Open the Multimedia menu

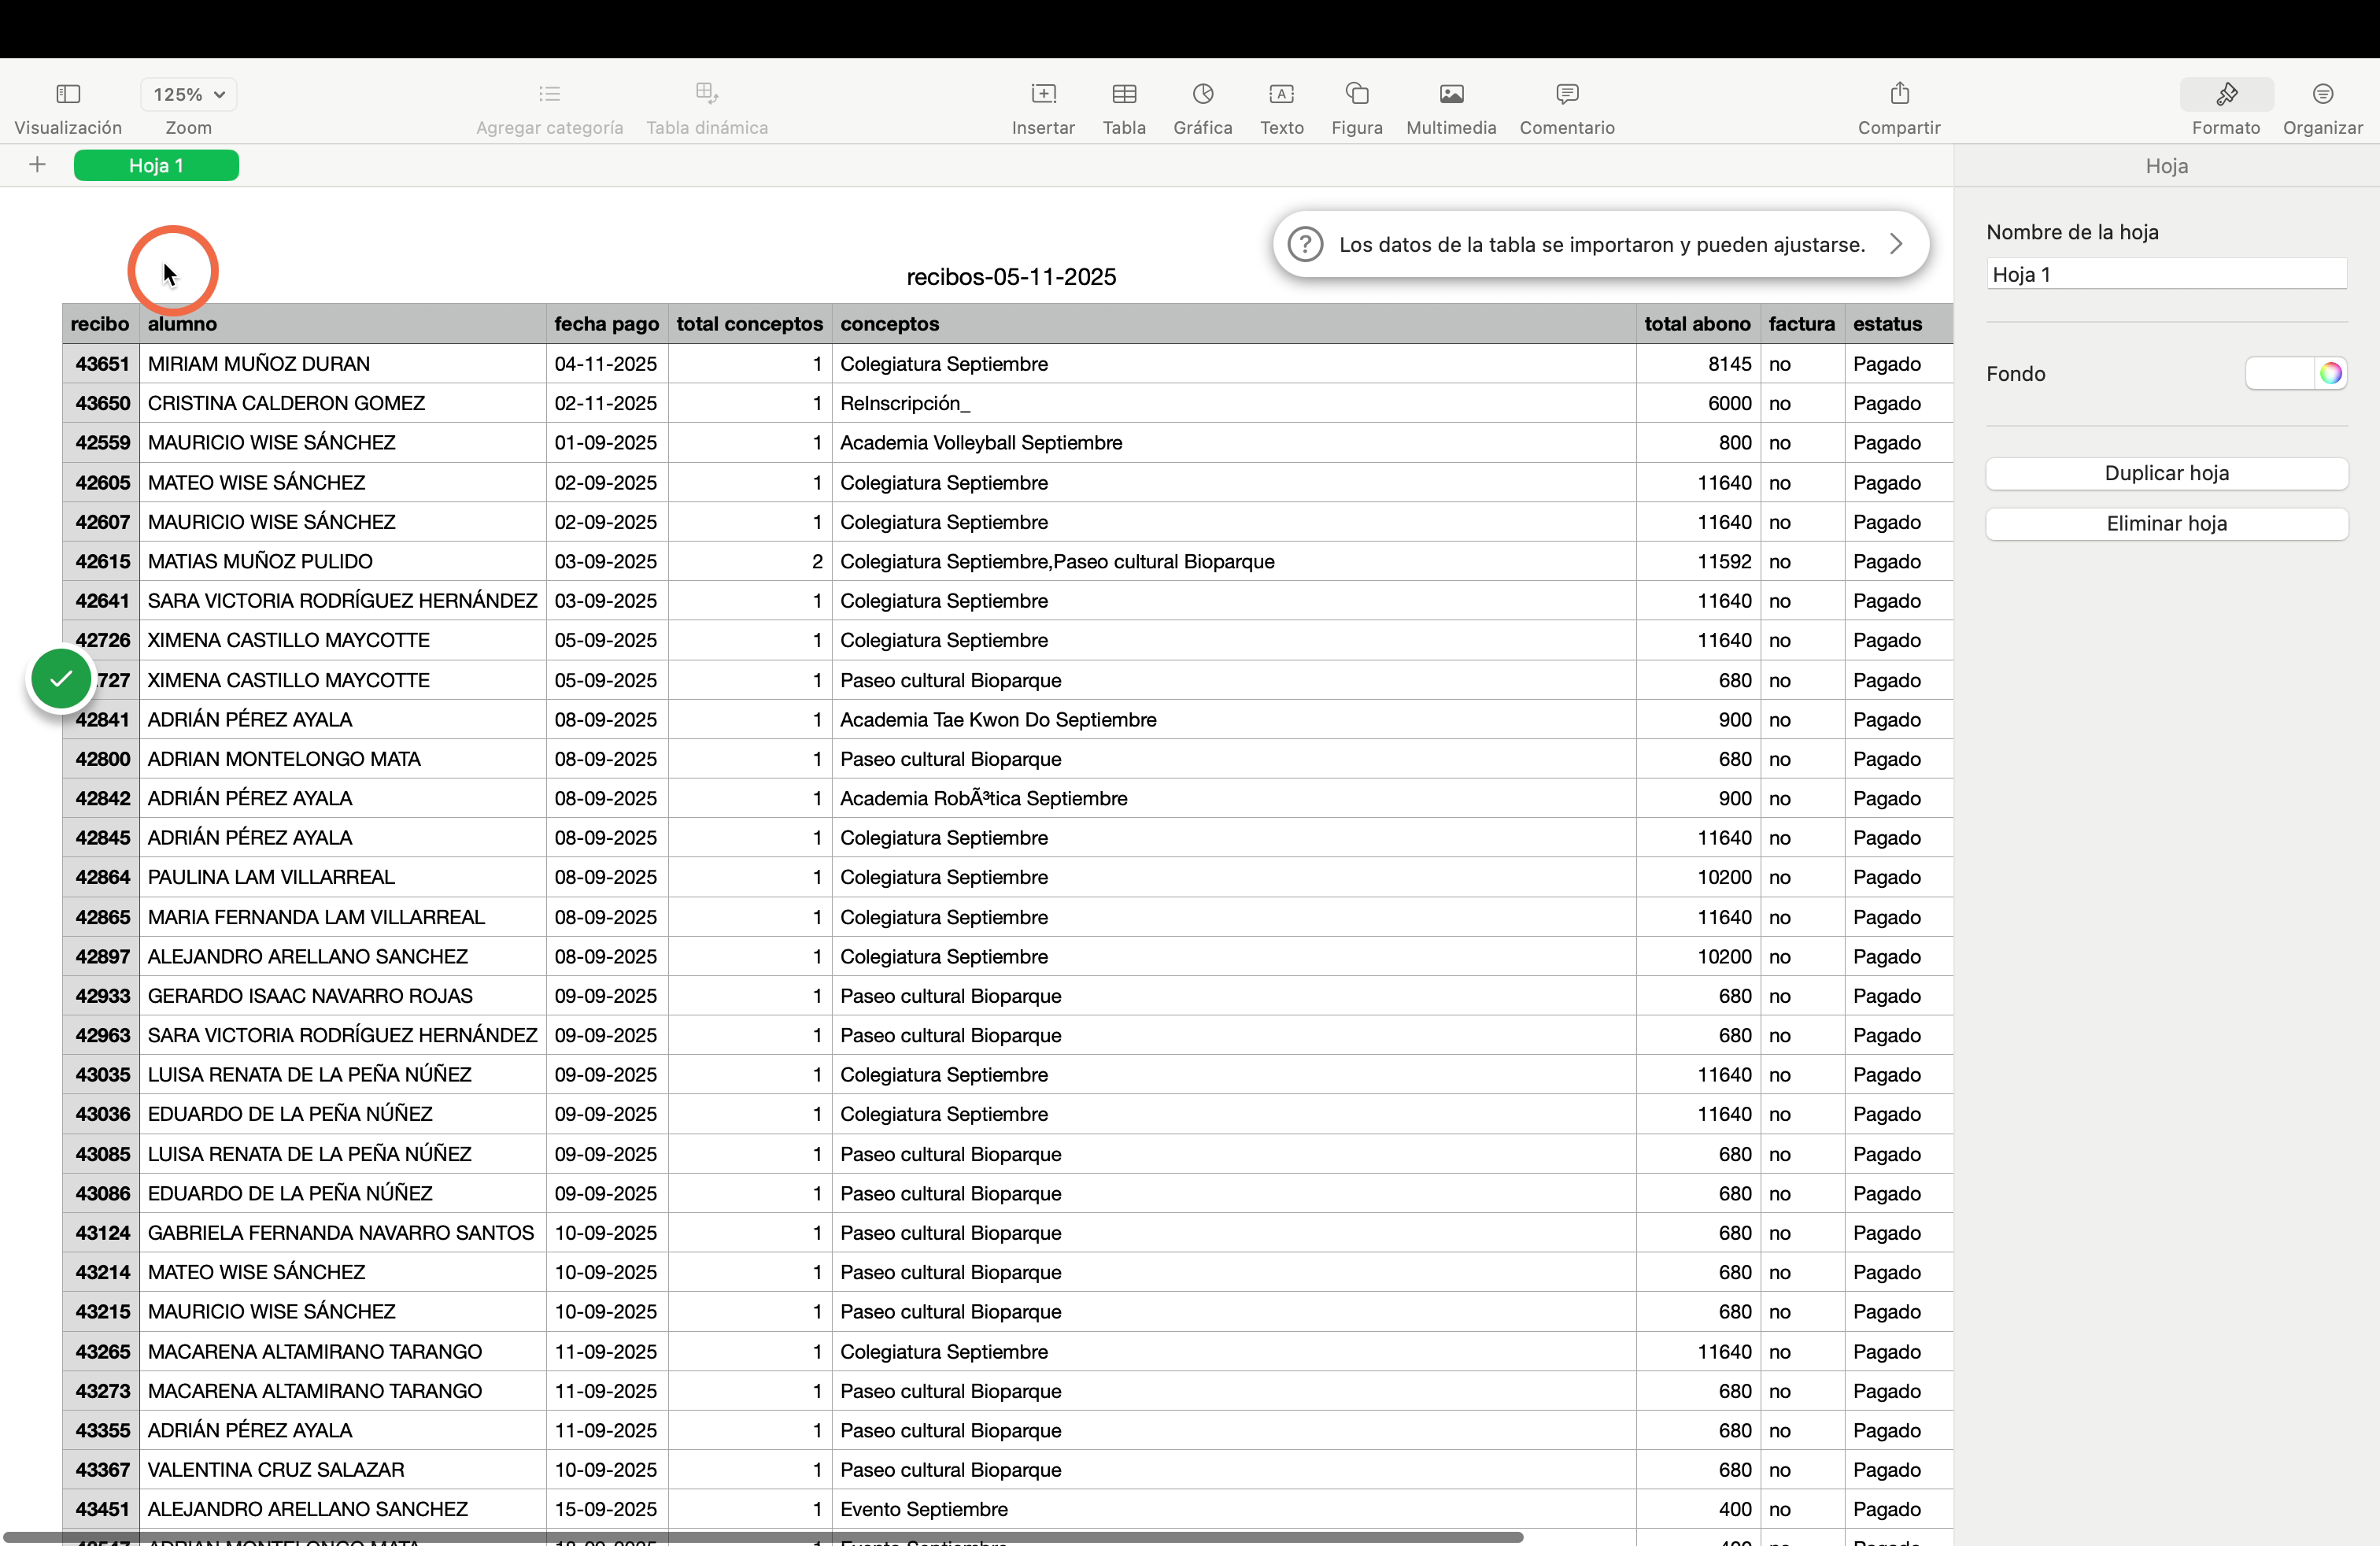(1451, 94)
